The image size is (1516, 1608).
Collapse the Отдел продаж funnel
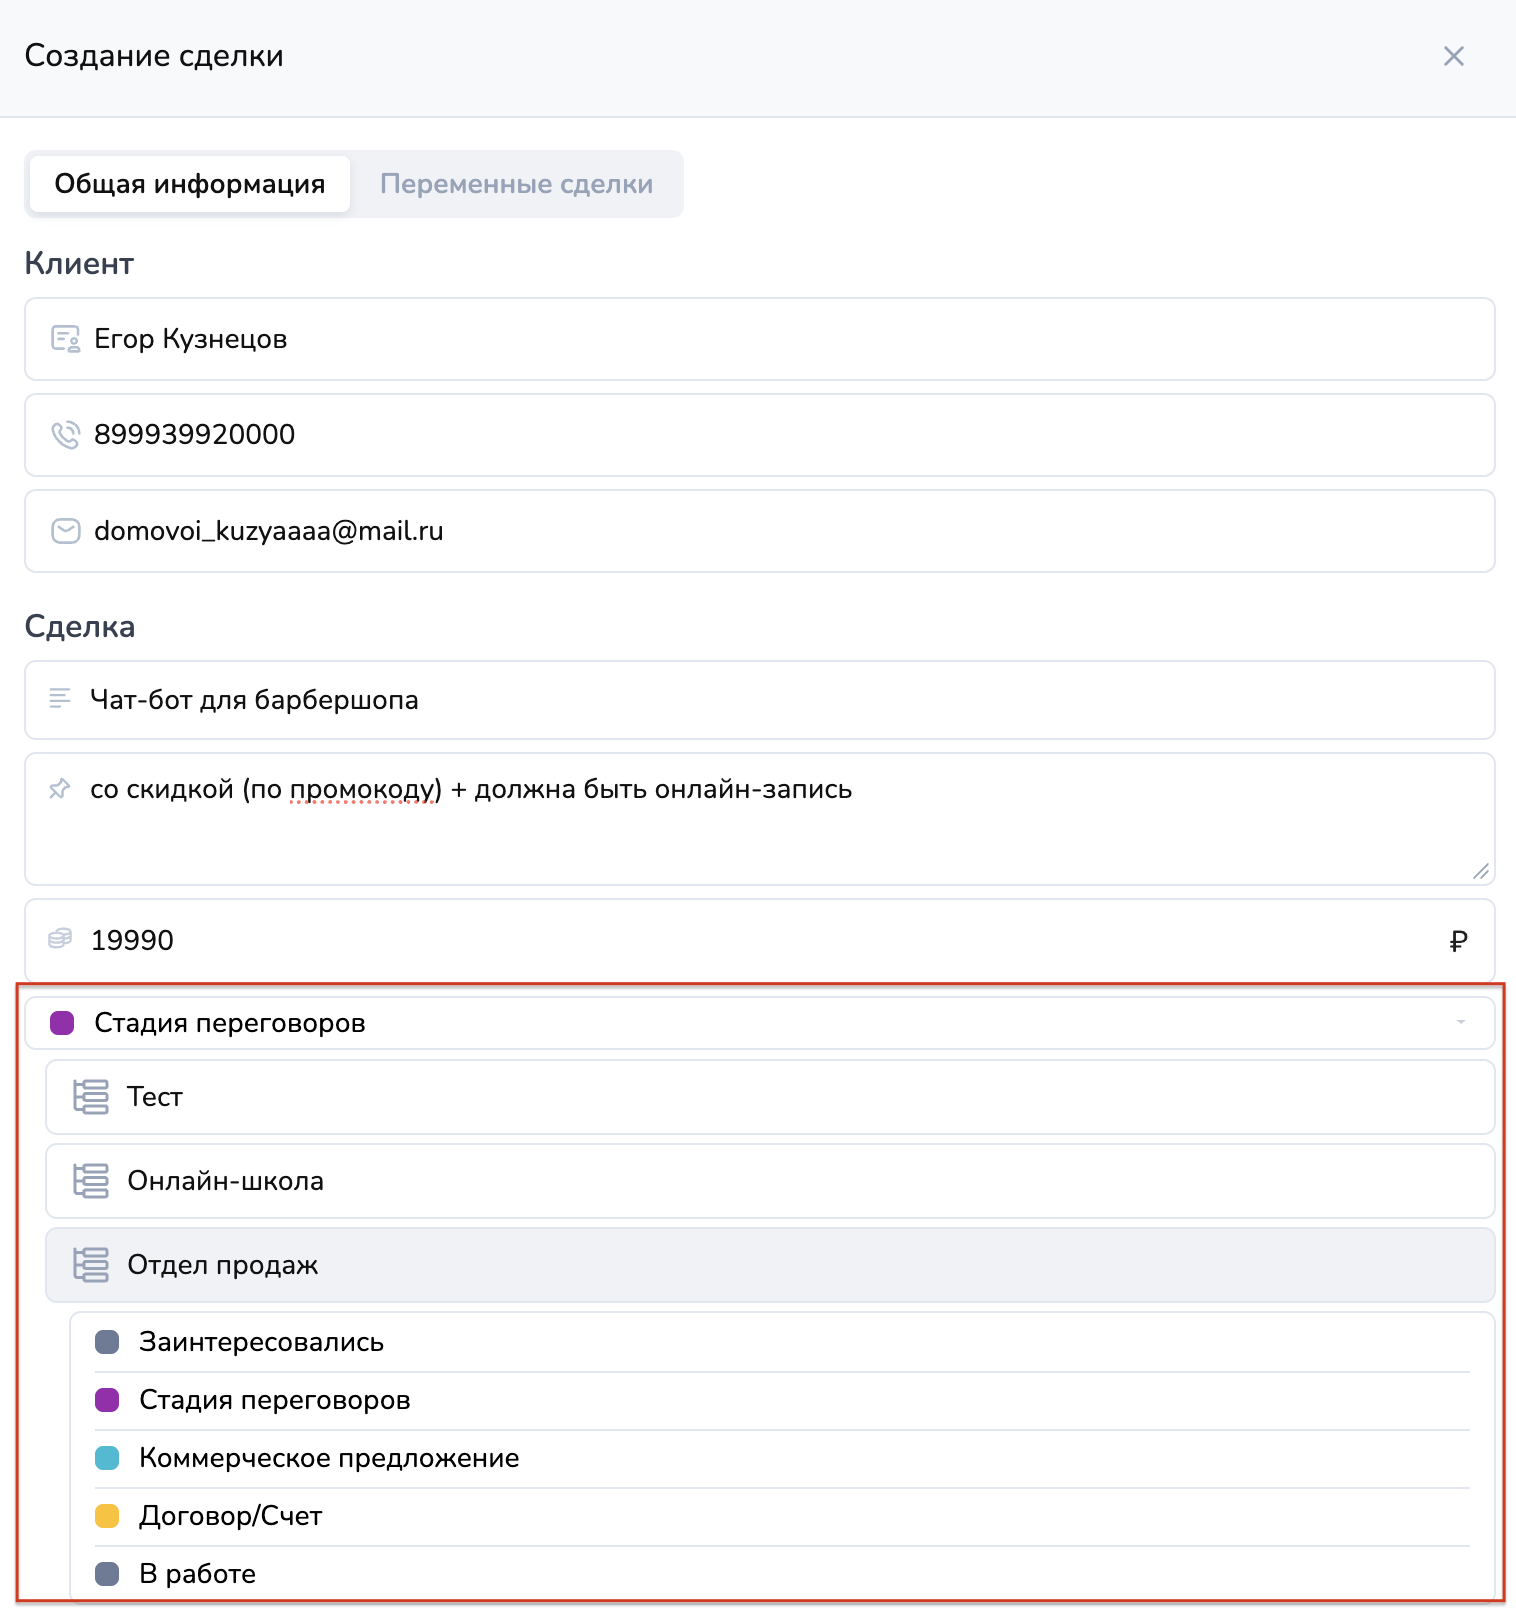tap(770, 1265)
